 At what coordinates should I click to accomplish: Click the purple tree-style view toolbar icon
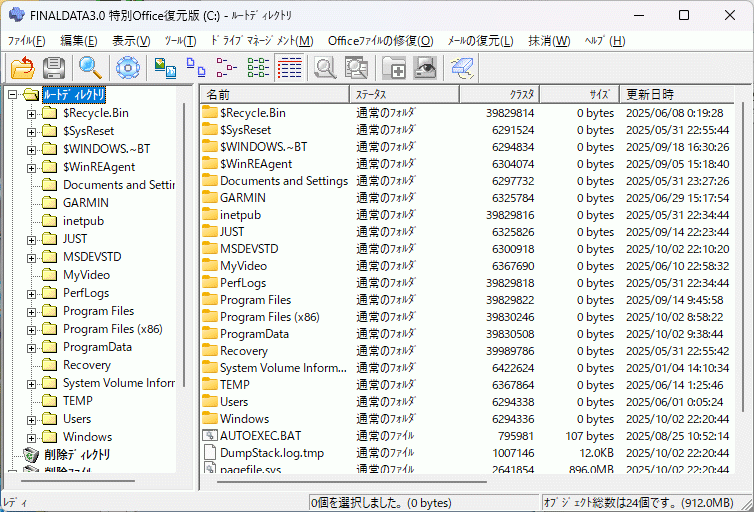[226, 67]
